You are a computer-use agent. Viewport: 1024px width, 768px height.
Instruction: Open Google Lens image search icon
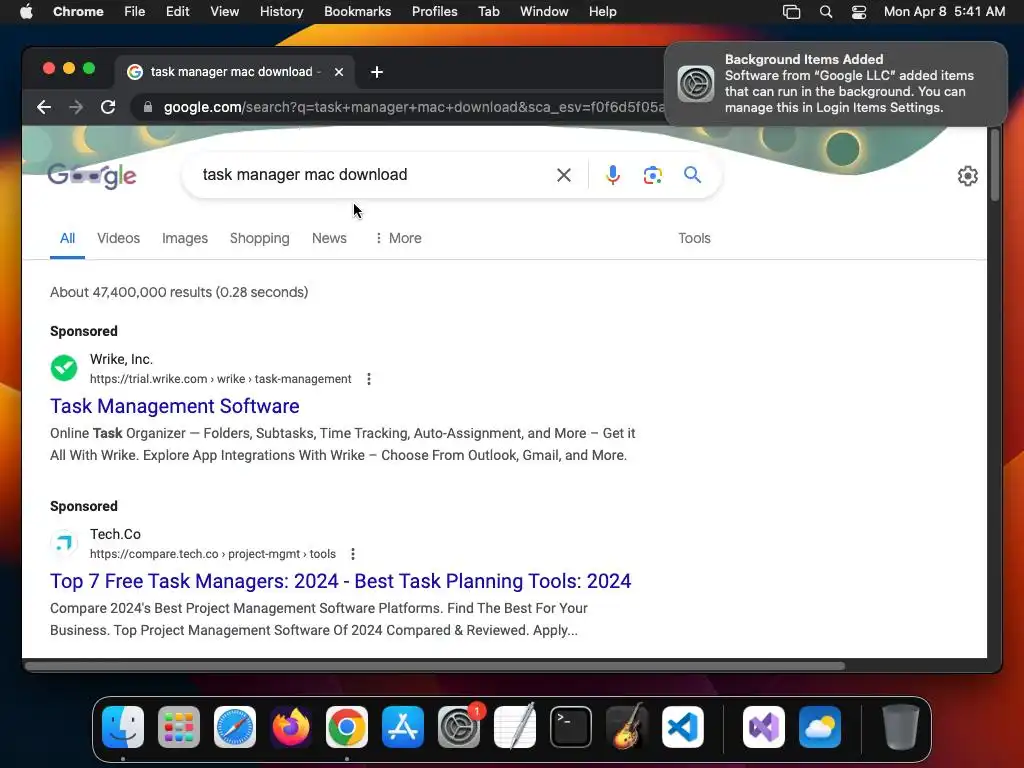click(652, 175)
